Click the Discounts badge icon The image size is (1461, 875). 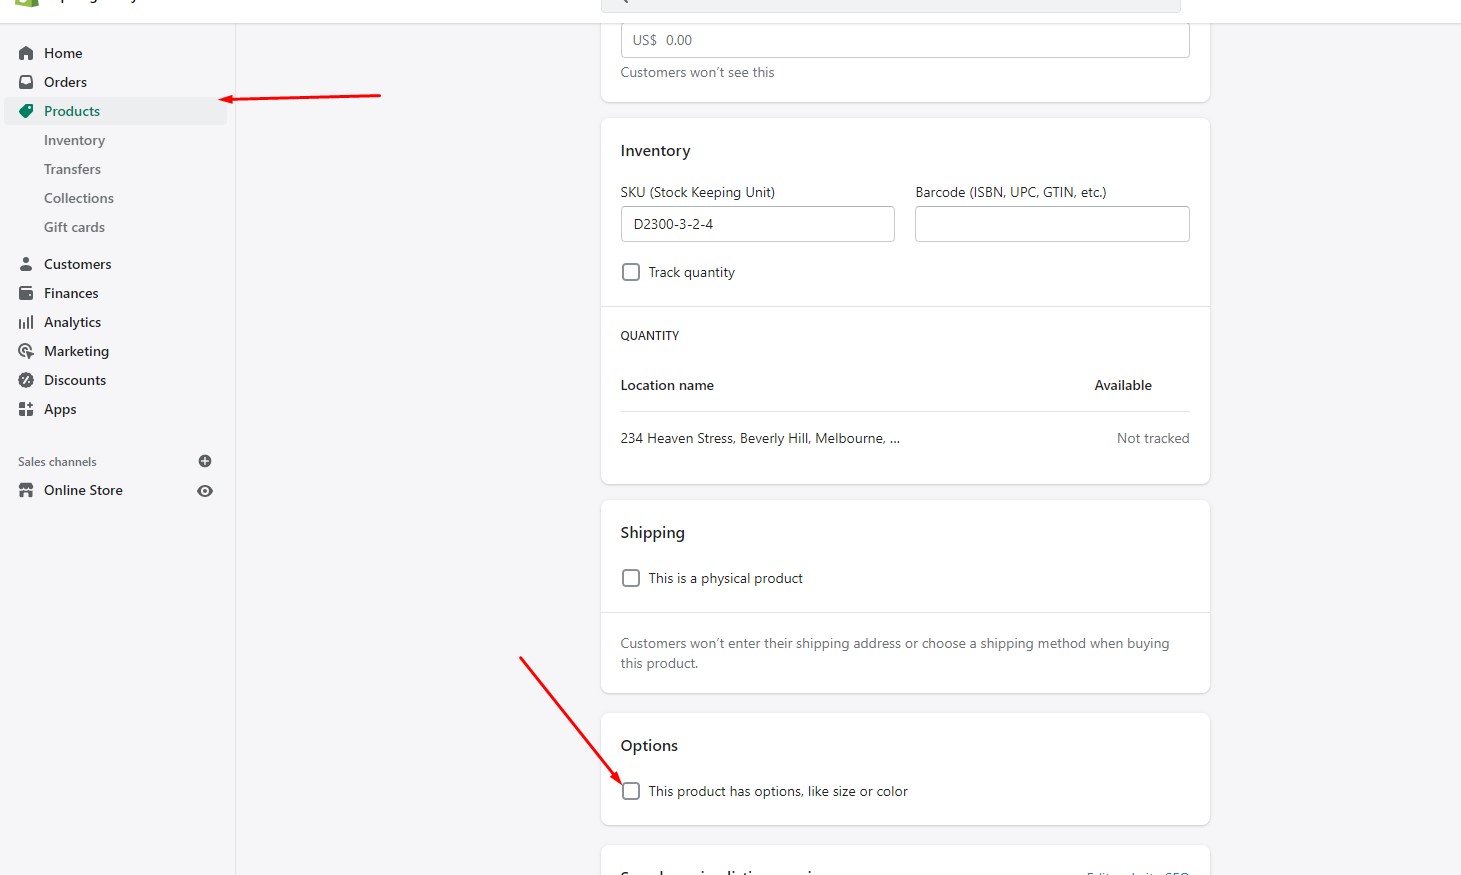[x=26, y=380]
